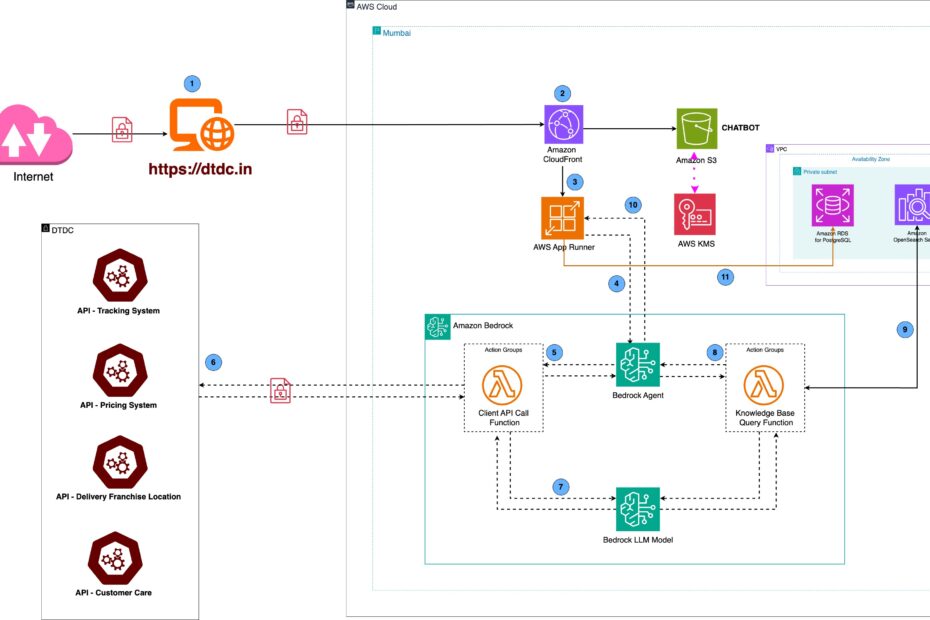Select the 'CHATBOT' label
Viewport: 930px width, 620px height.
click(740, 128)
